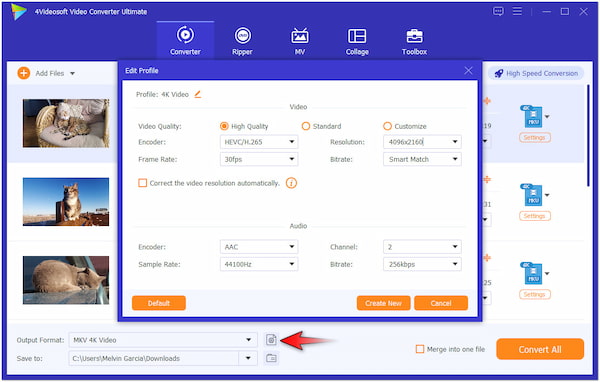Open the Toolbox tab
Screen dimensions: 600x382
[x=414, y=41]
